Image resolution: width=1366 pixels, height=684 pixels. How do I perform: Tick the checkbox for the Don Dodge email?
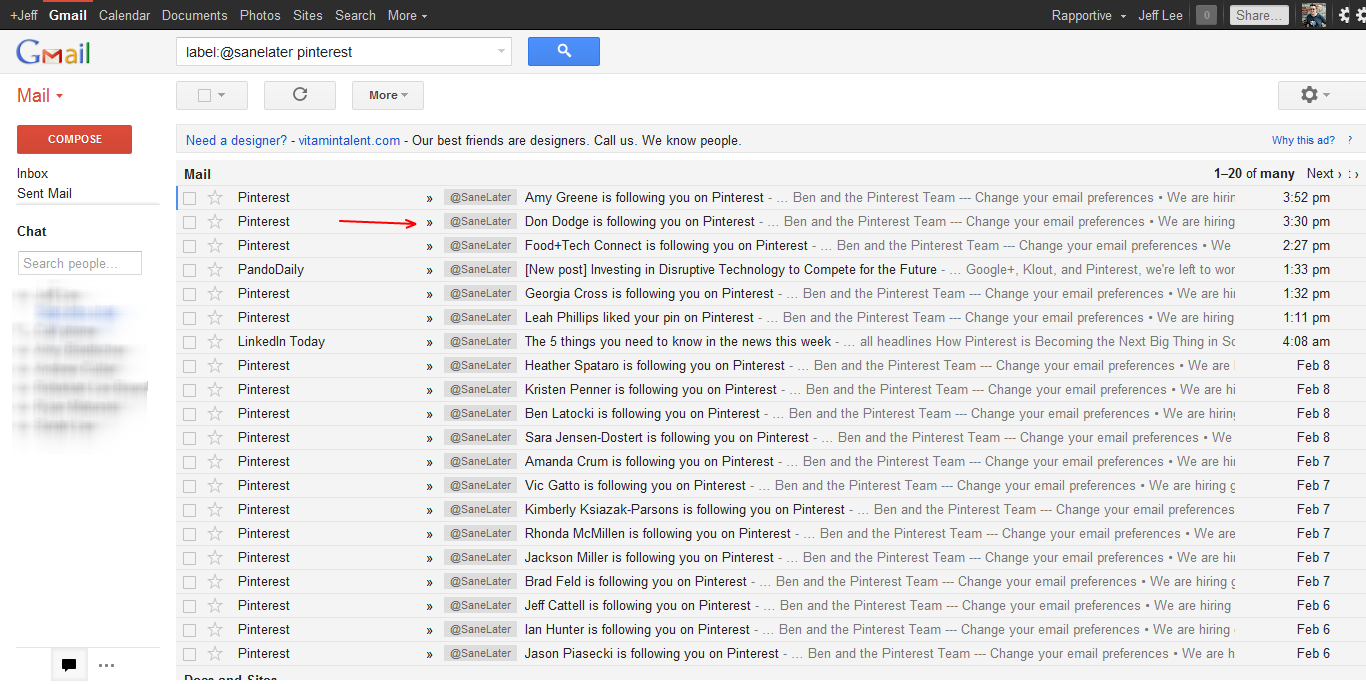190,222
